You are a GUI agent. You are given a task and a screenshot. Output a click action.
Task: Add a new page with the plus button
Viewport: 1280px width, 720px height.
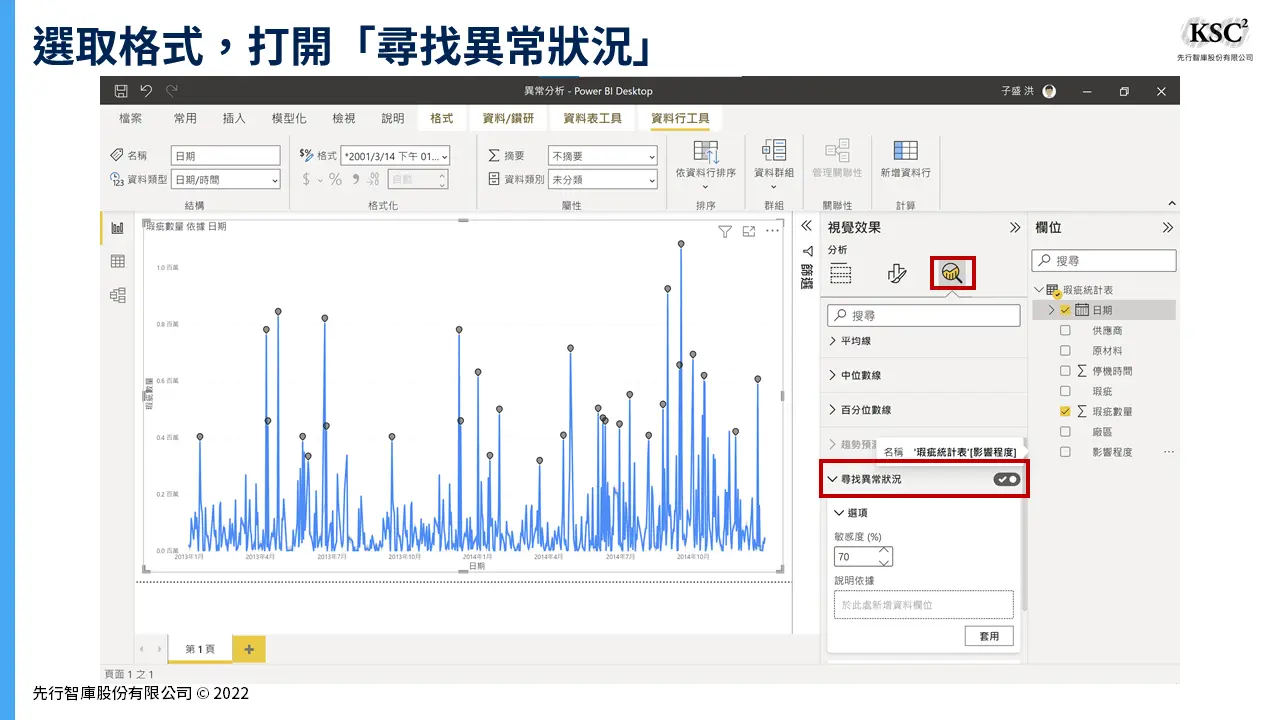pyautogui.click(x=249, y=649)
